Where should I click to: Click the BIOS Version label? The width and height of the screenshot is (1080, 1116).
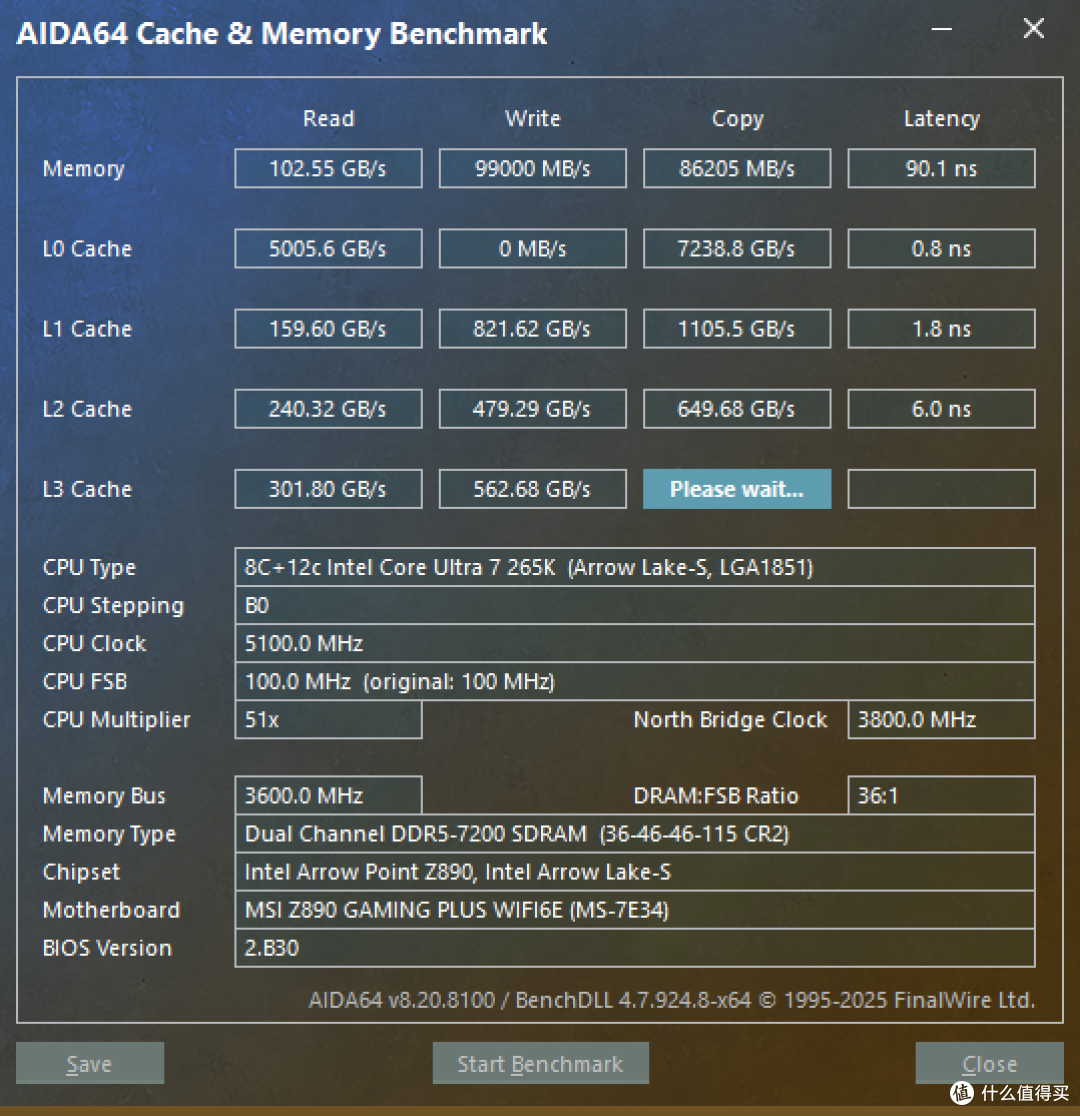(x=107, y=948)
